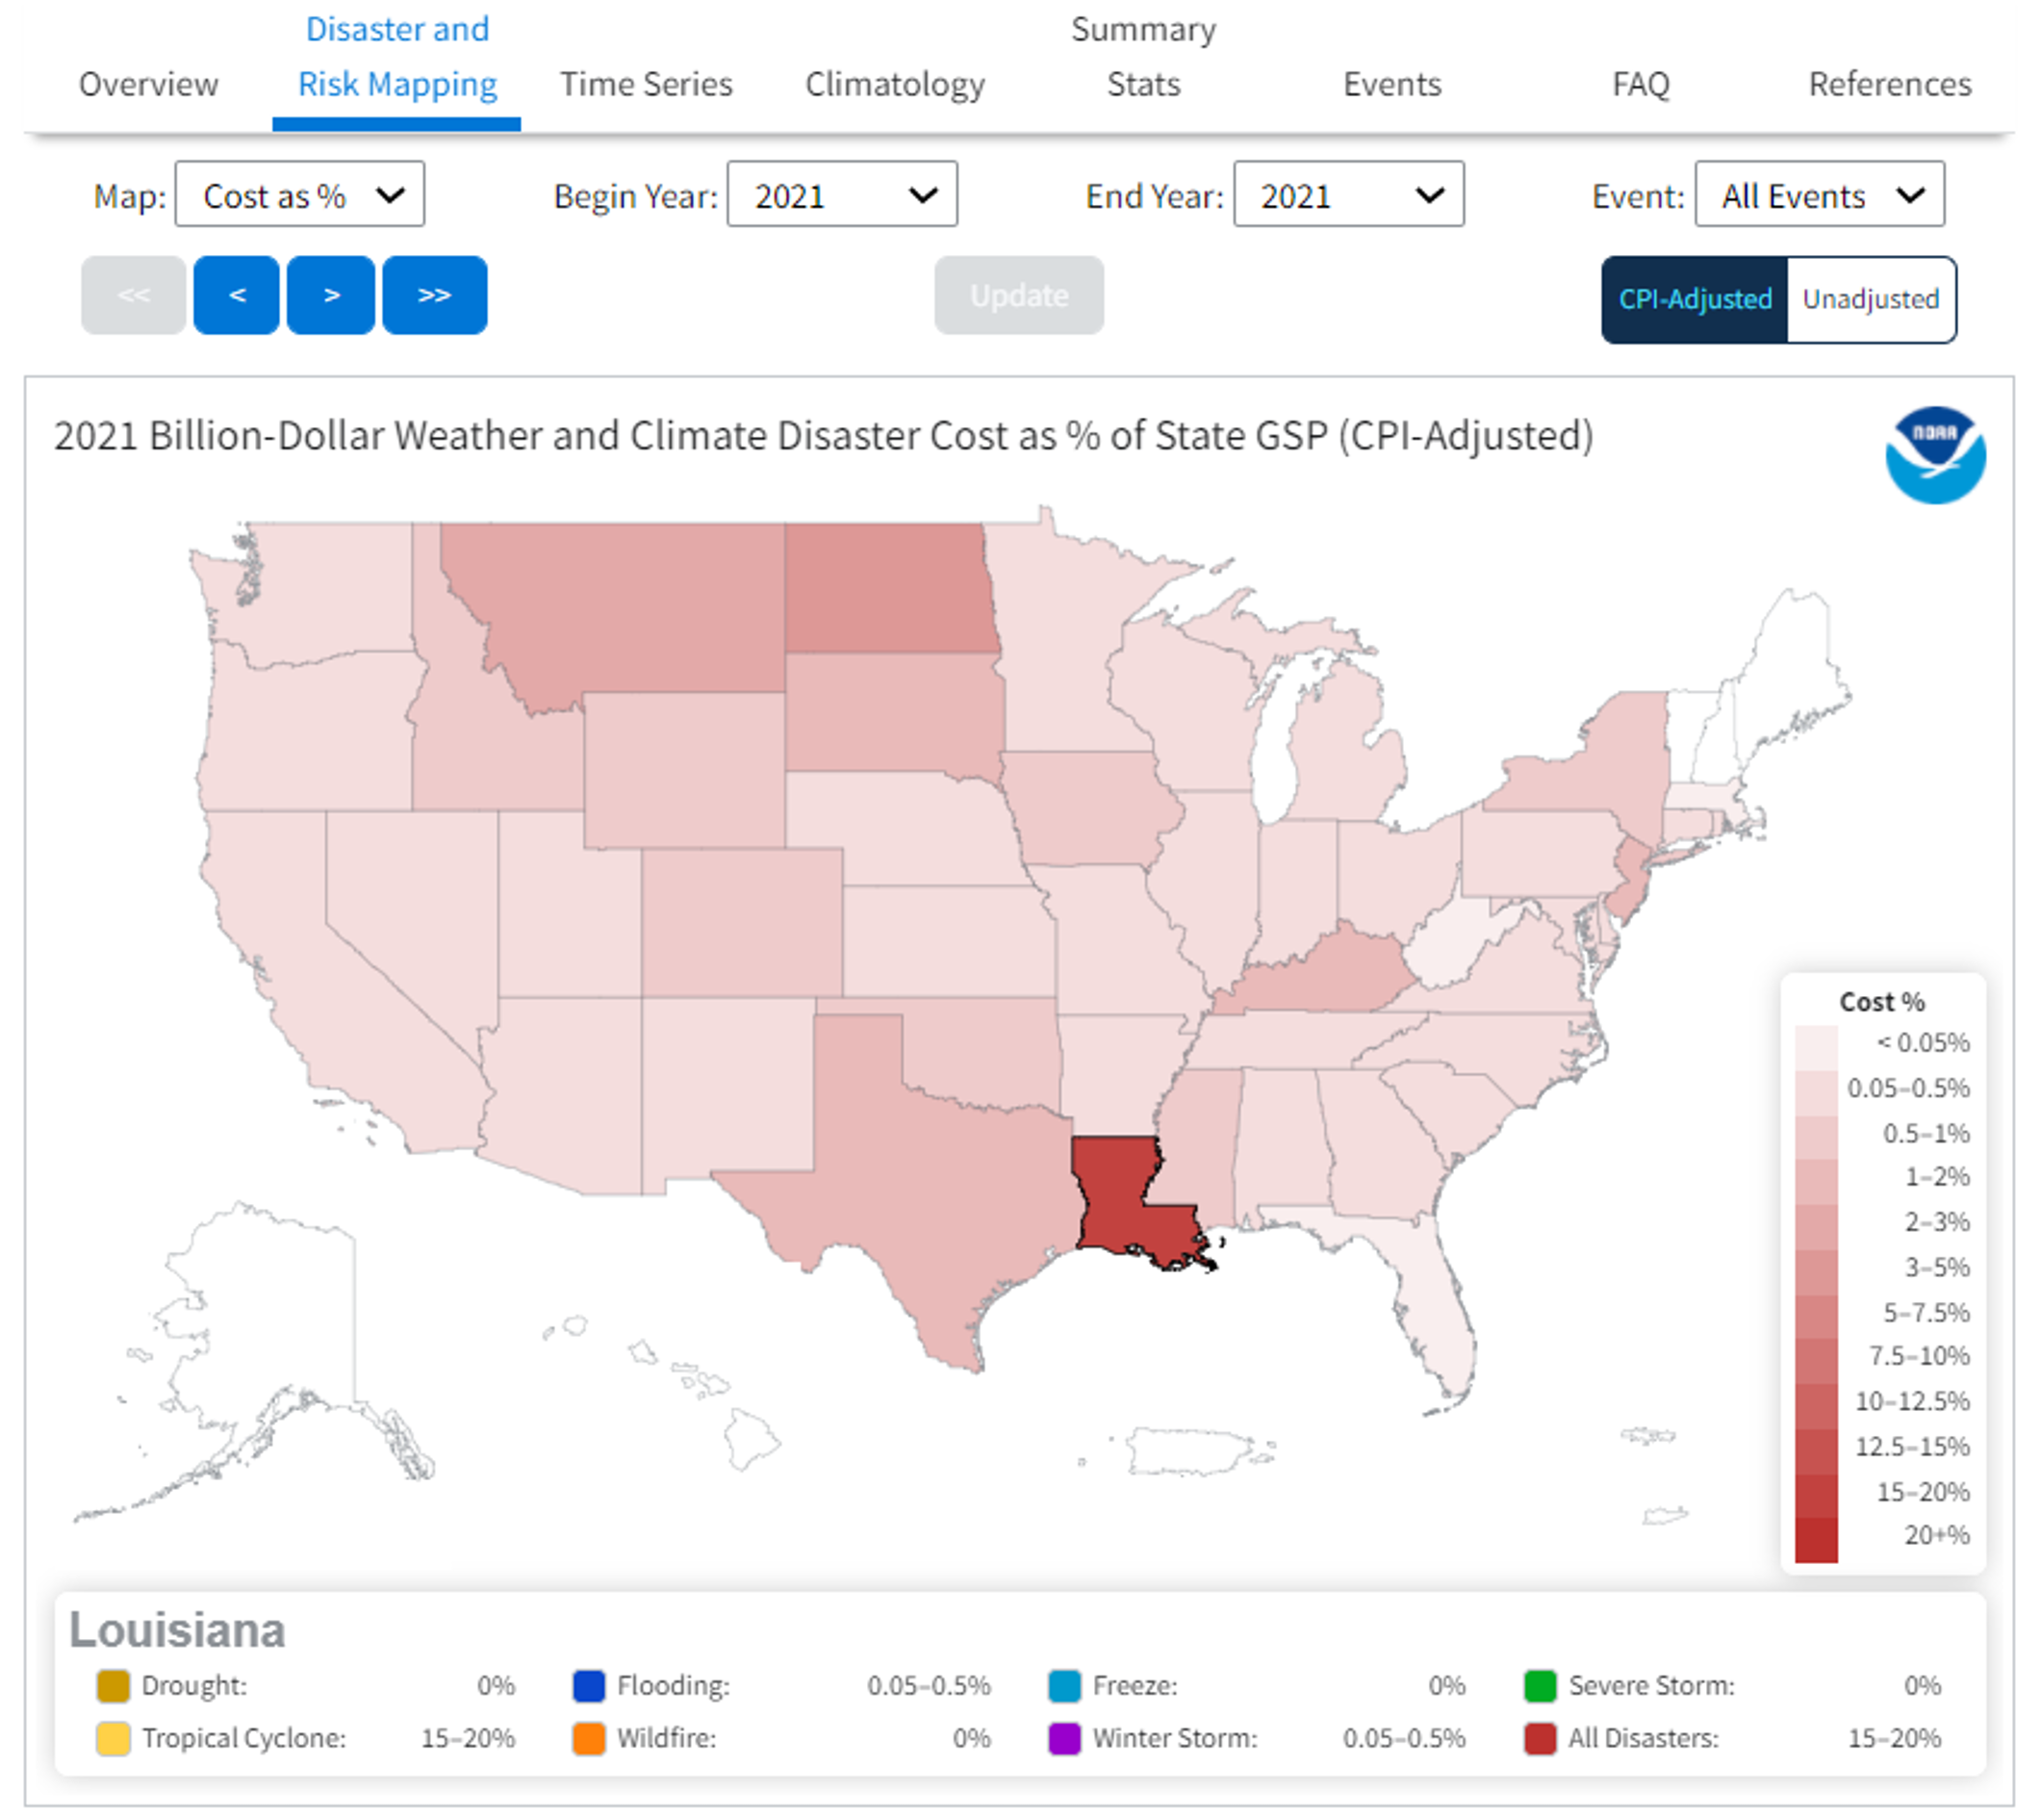Switch to the Time Series tab
2040x1820 pixels.
tap(646, 84)
